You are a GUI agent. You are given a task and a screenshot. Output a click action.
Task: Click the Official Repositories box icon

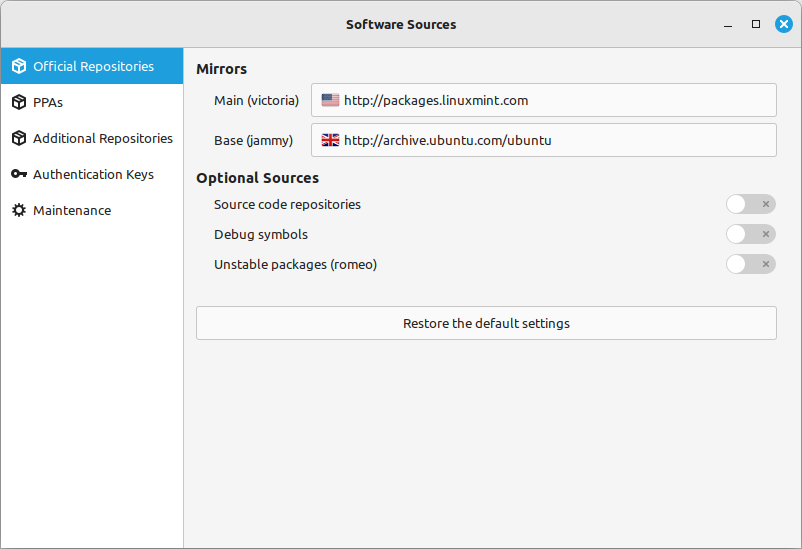pos(19,67)
